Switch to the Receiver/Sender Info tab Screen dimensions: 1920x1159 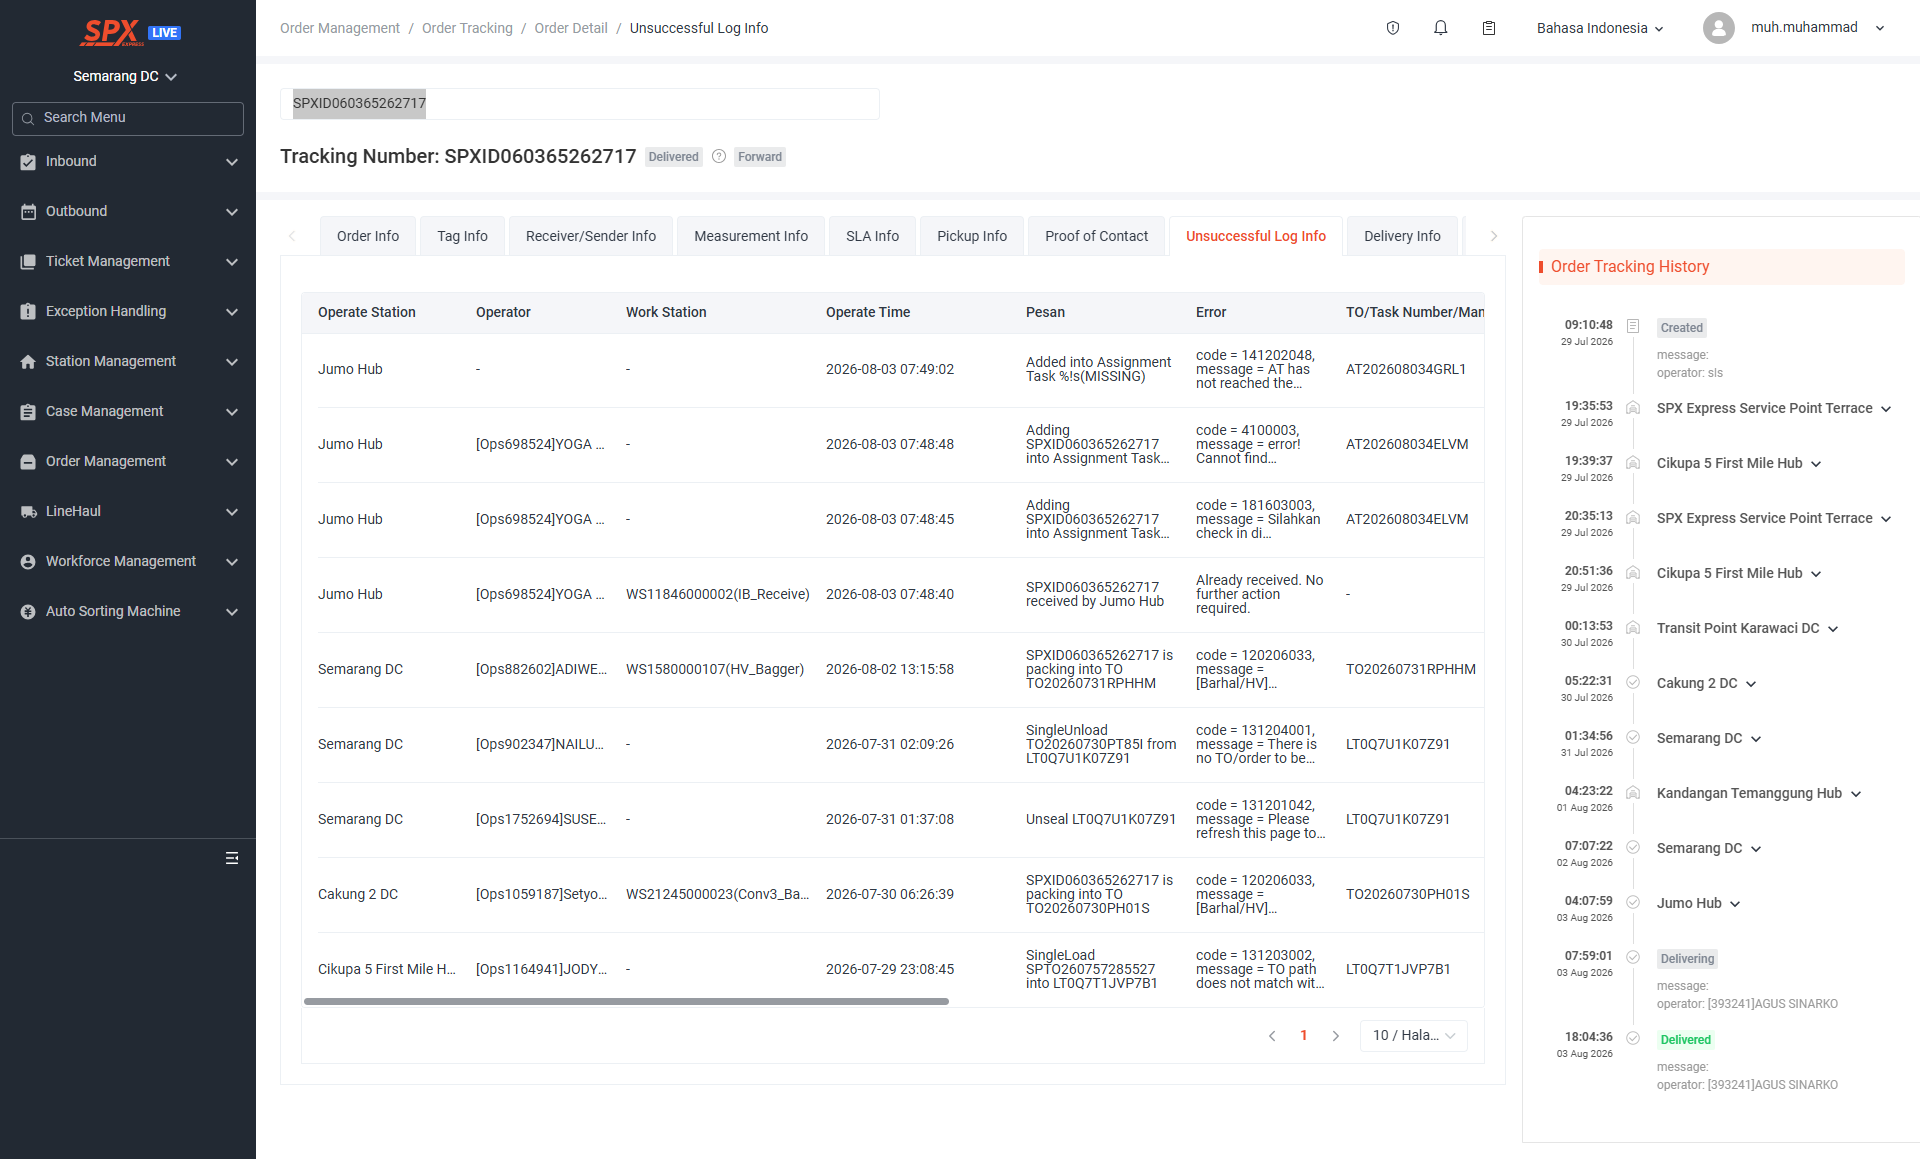coord(591,236)
